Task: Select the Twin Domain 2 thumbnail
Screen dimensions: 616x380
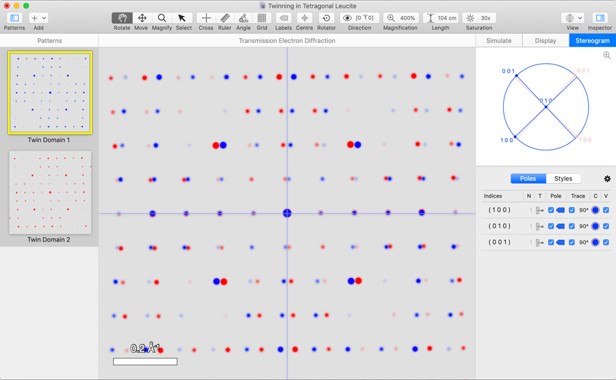Action: coord(50,193)
